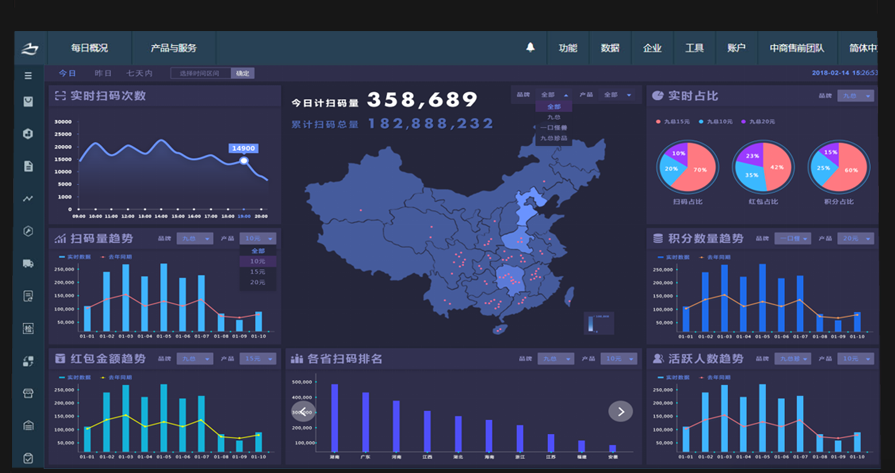Choose 一口怪兽 in the map brand dropdown list
The image size is (895, 473).
pos(555,128)
